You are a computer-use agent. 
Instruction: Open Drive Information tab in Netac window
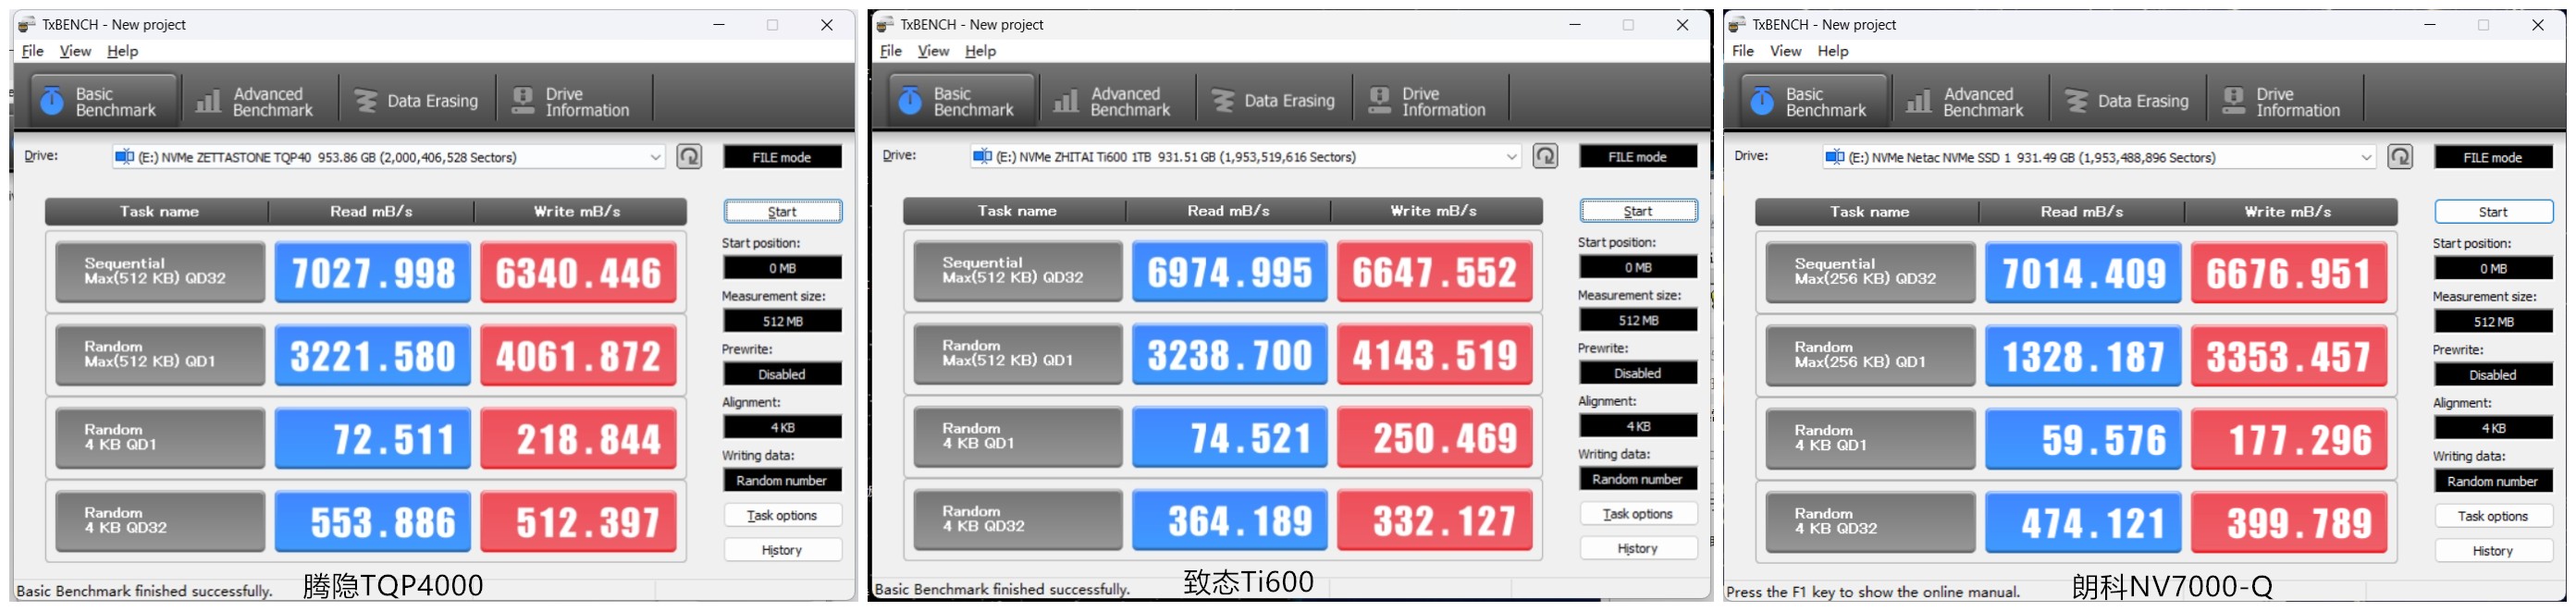click(x=2284, y=101)
